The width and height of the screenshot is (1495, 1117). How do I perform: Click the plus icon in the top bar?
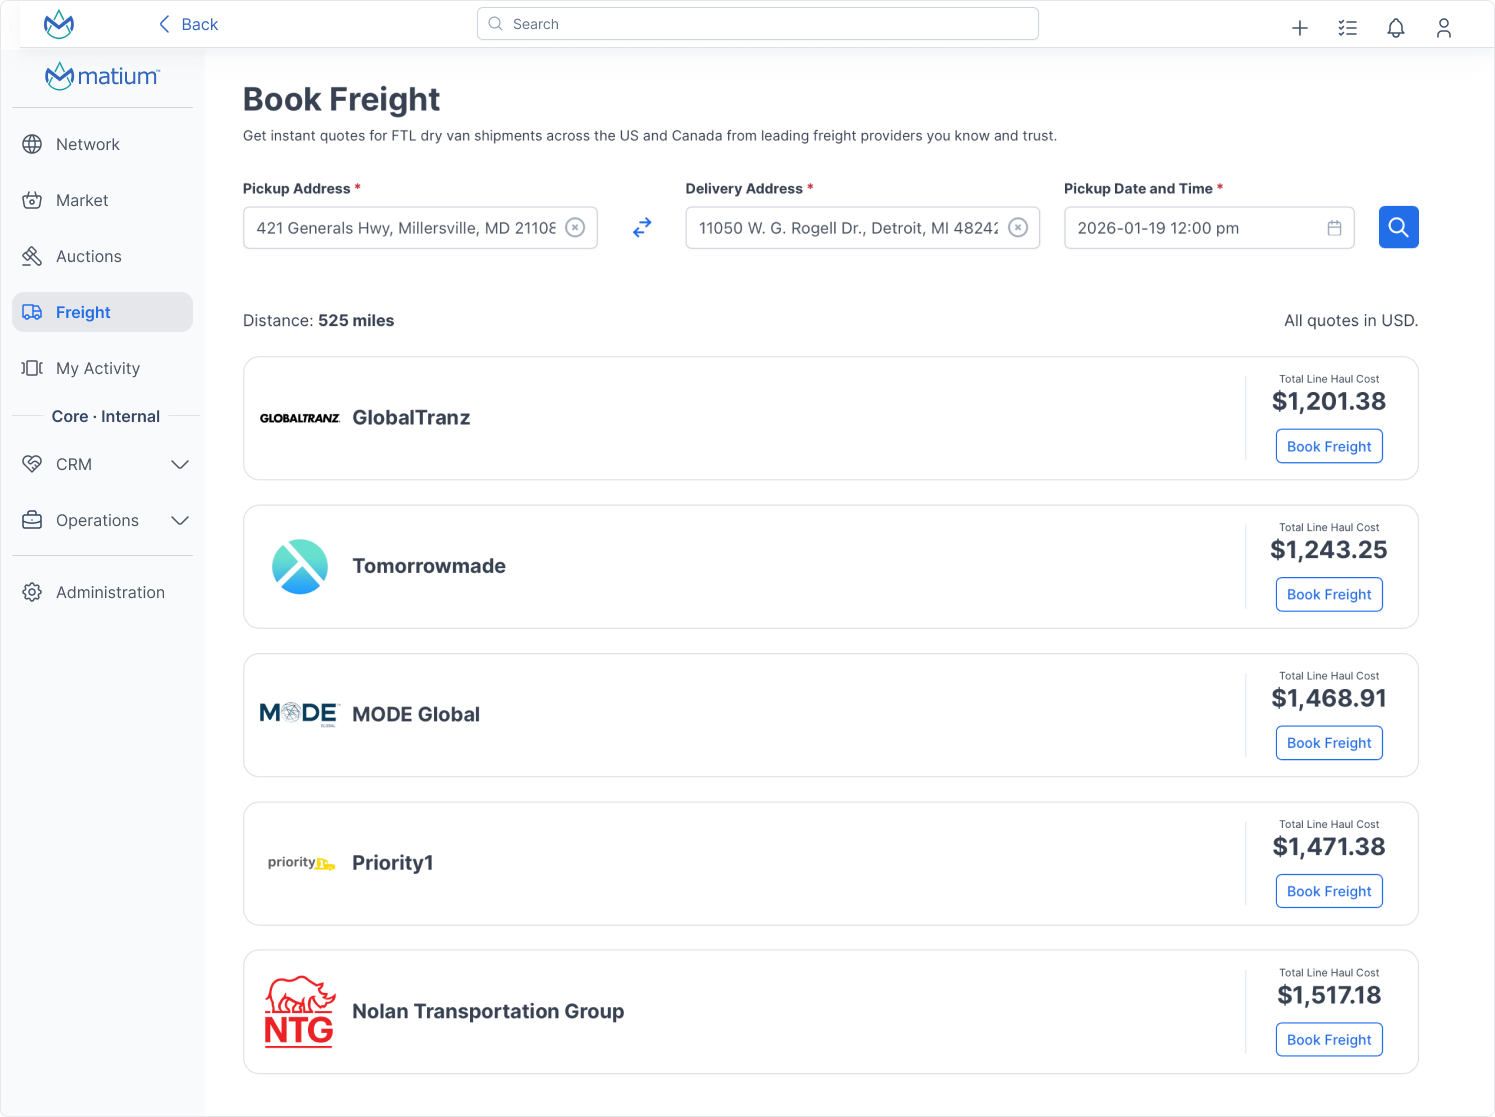1299,28
